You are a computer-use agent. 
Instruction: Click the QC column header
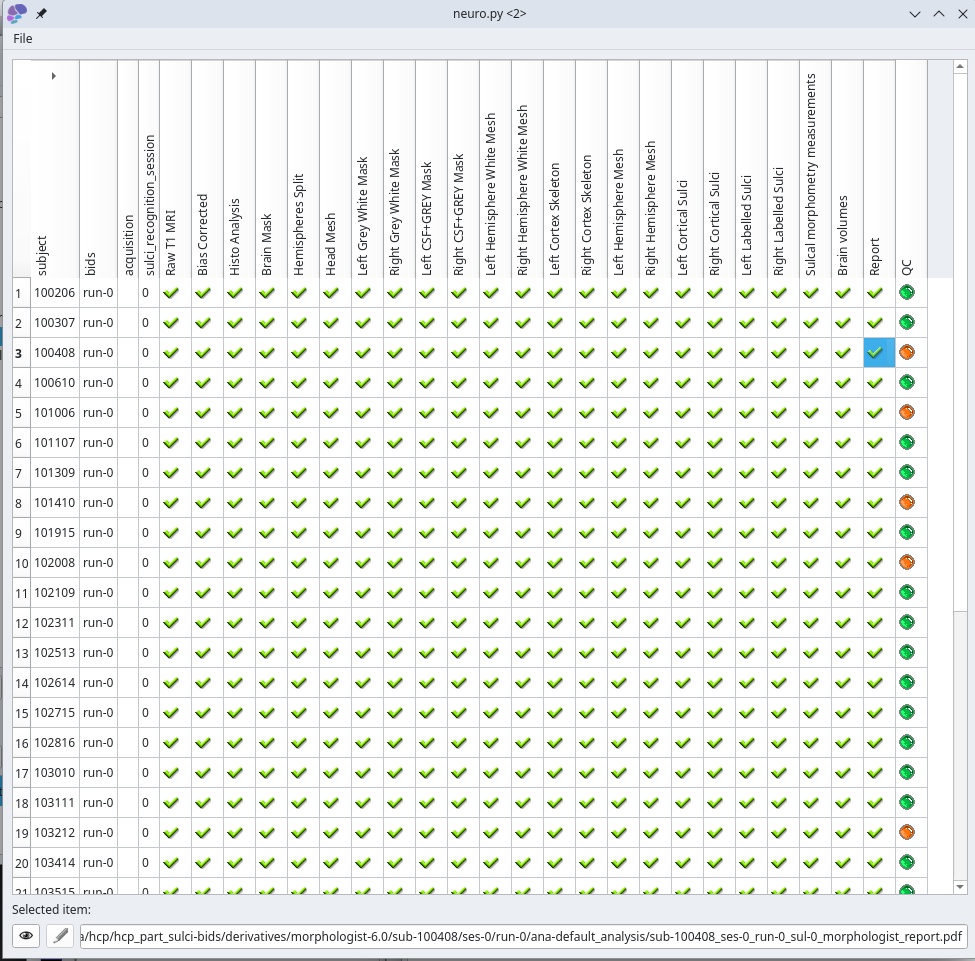coord(911,169)
